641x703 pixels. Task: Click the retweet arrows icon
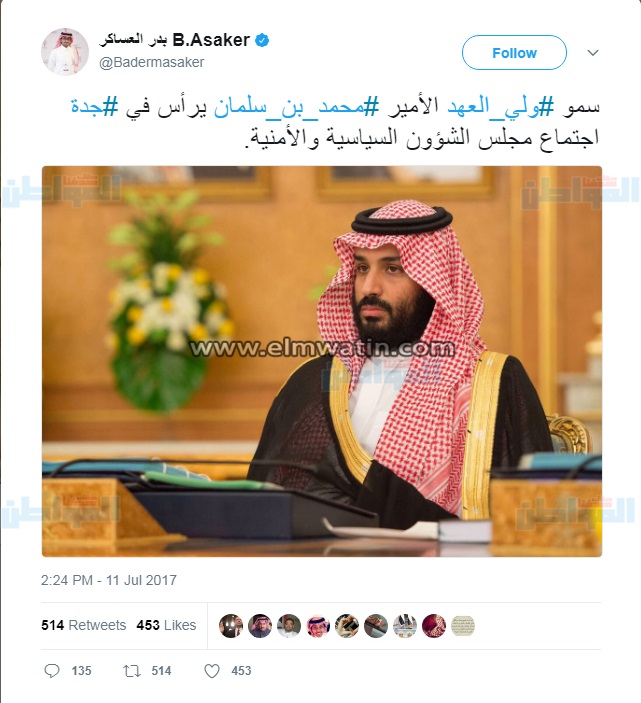[x=132, y=671]
